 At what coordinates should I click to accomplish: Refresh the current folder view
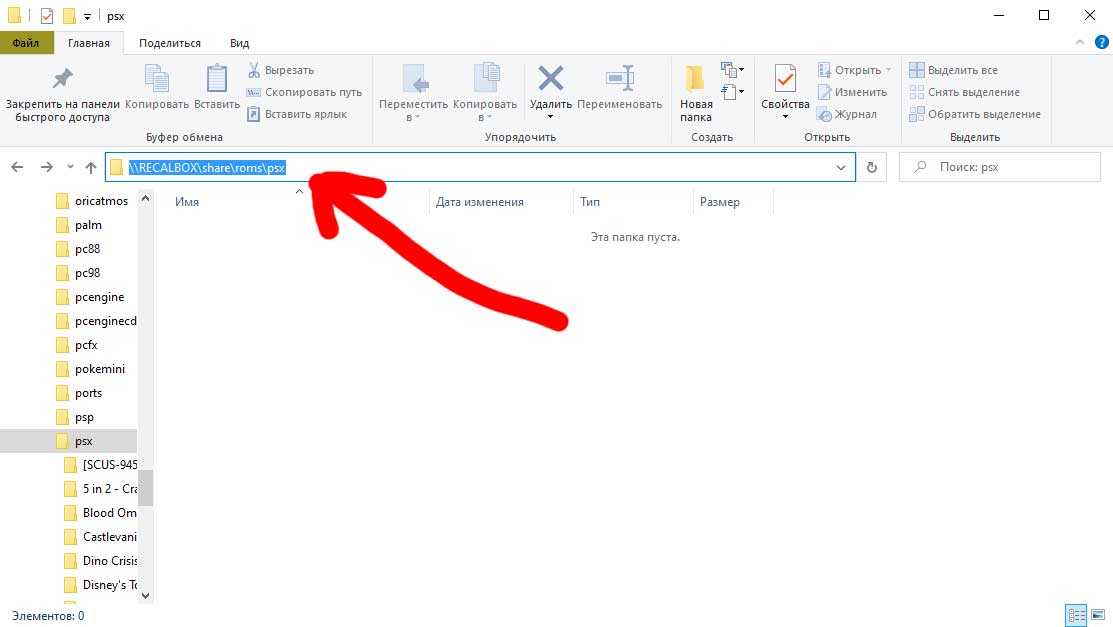872,168
